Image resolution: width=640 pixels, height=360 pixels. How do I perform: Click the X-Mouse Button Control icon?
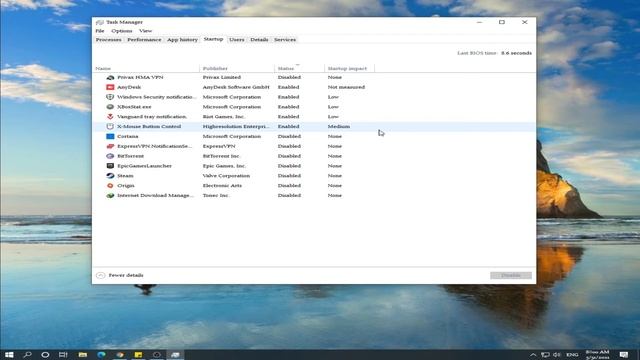tap(110, 126)
